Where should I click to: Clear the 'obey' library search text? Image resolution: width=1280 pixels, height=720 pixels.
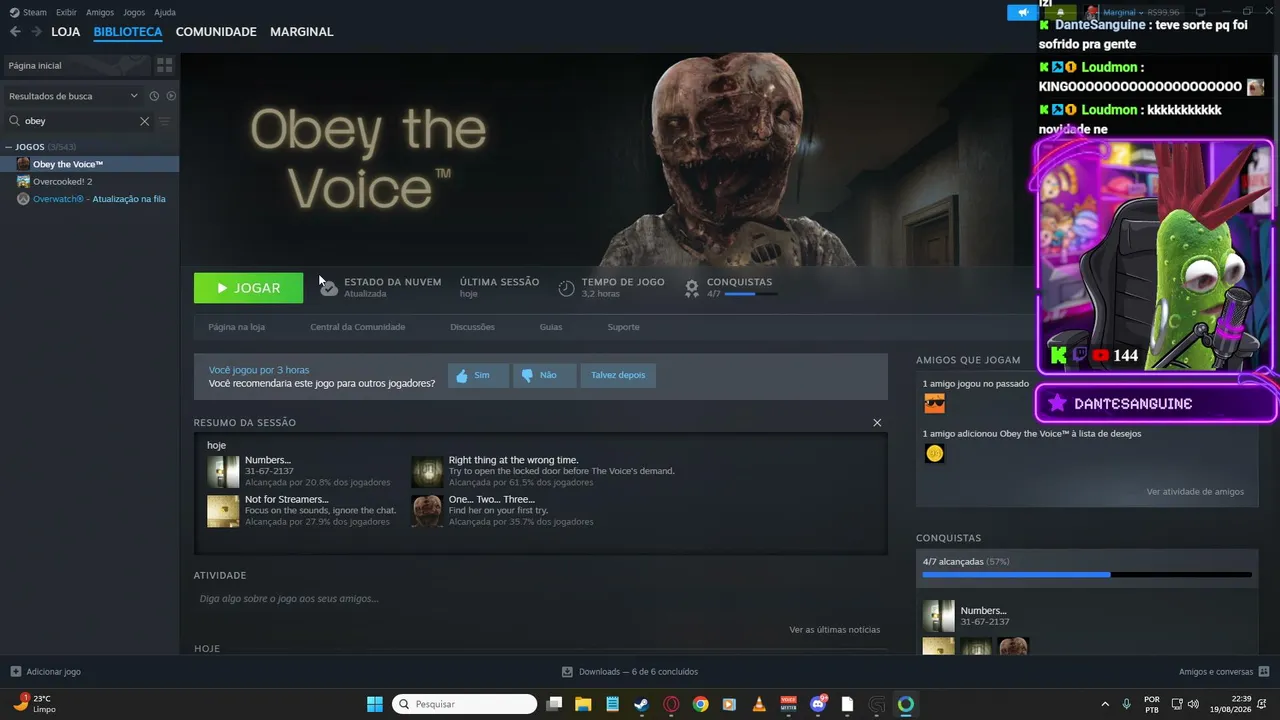pyautogui.click(x=144, y=121)
